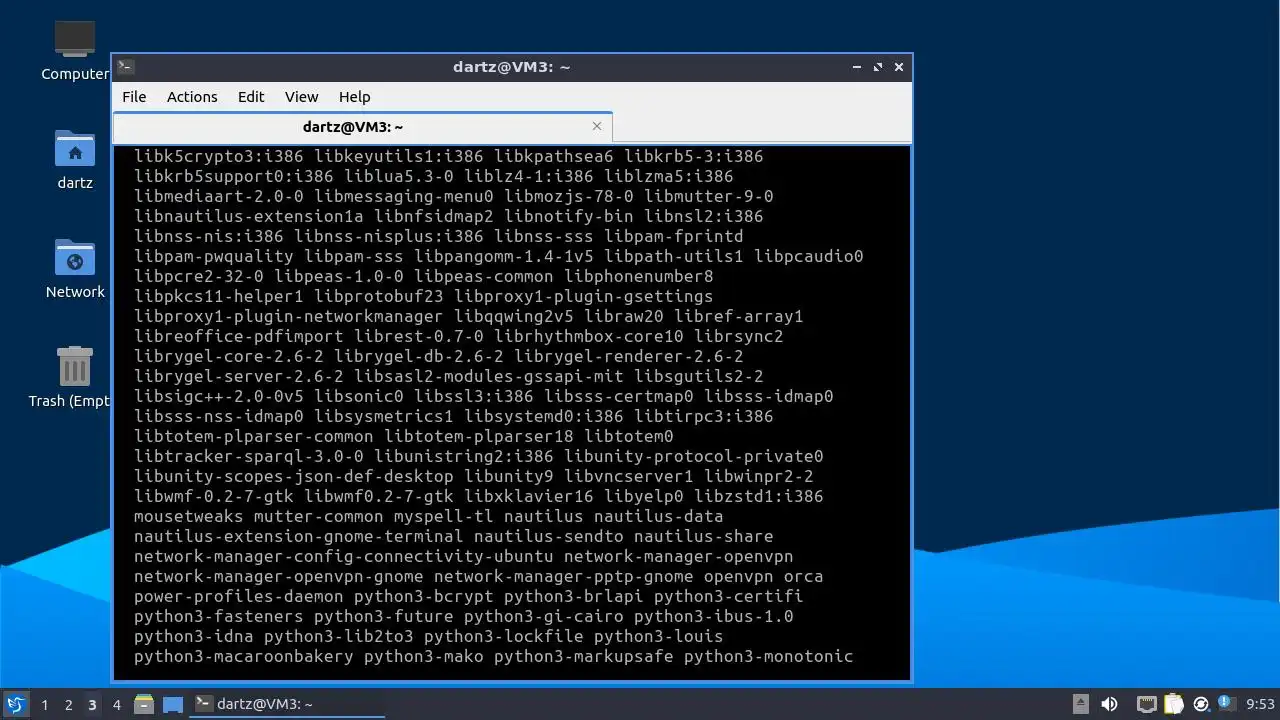Viewport: 1280px width, 720px height.
Task: Click the text "python3-monotonic"
Action: (x=769, y=656)
